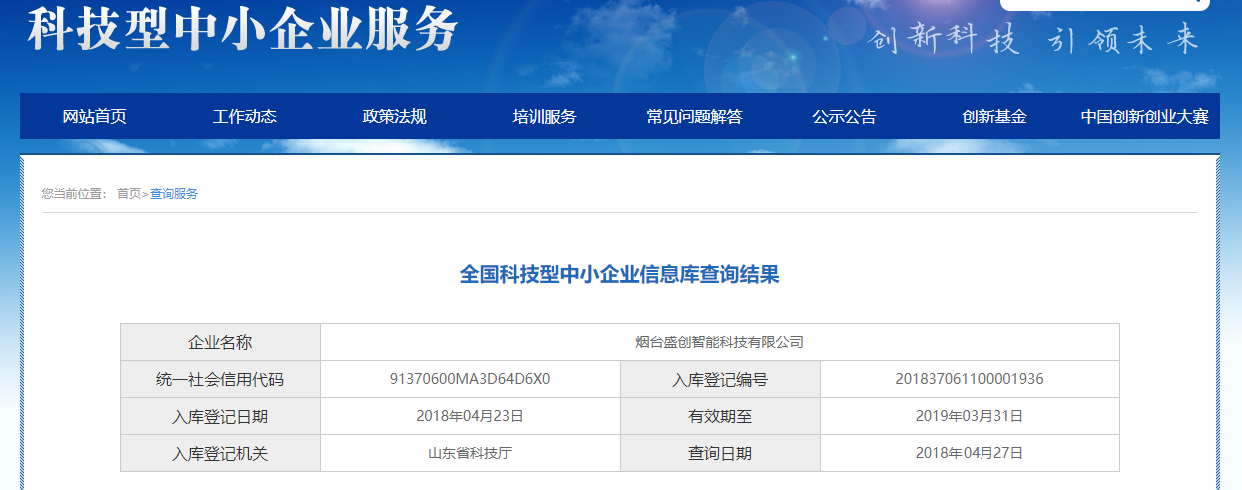
Task: Open 中国创新创业大赛 from the navigation bar
Action: point(1144,117)
